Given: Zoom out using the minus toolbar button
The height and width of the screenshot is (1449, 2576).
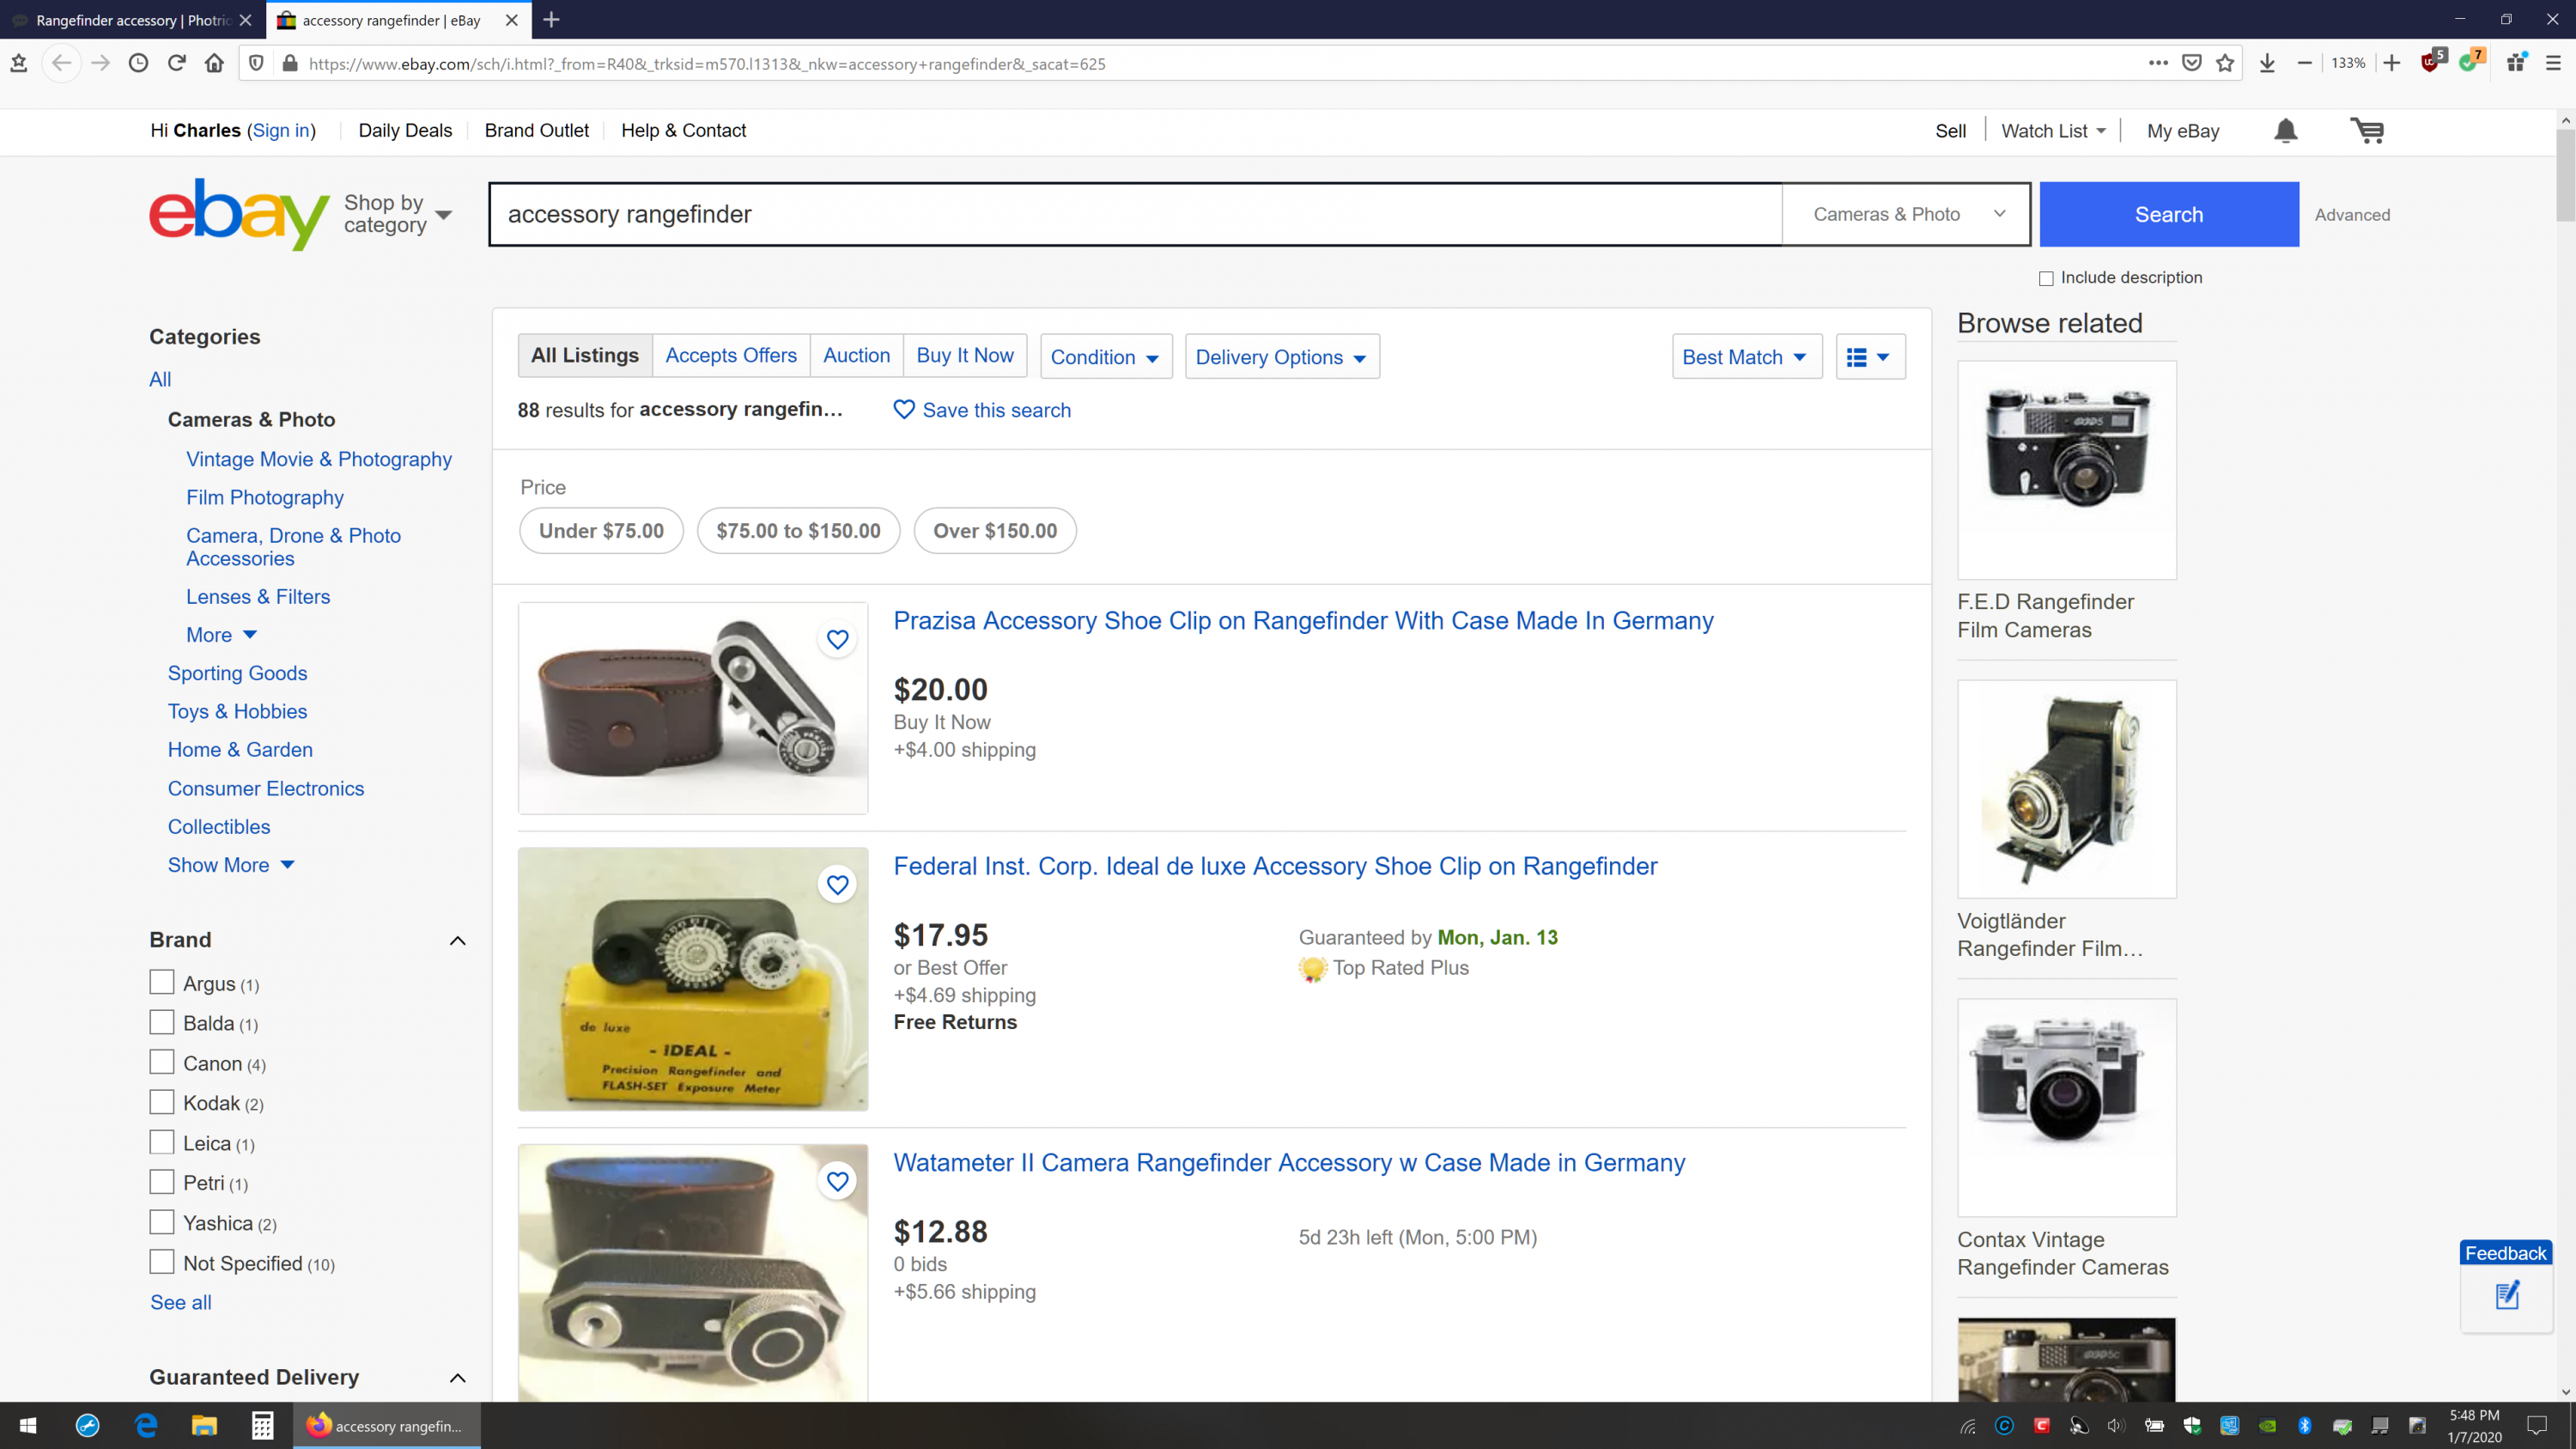Looking at the screenshot, I should (x=2305, y=63).
